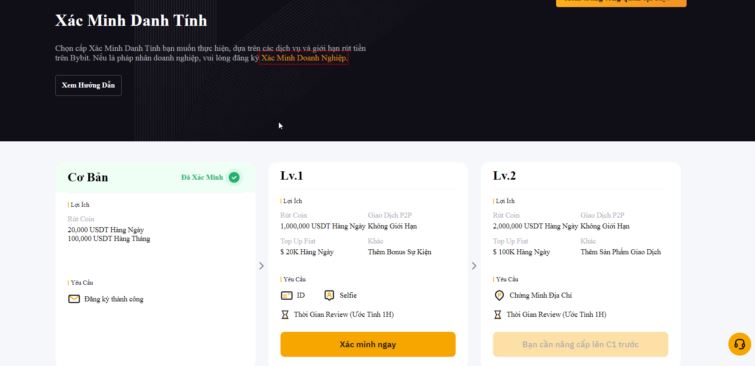The width and height of the screenshot is (755, 366).
Task: Click the location pin icon in Lv.2
Action: coord(499,295)
